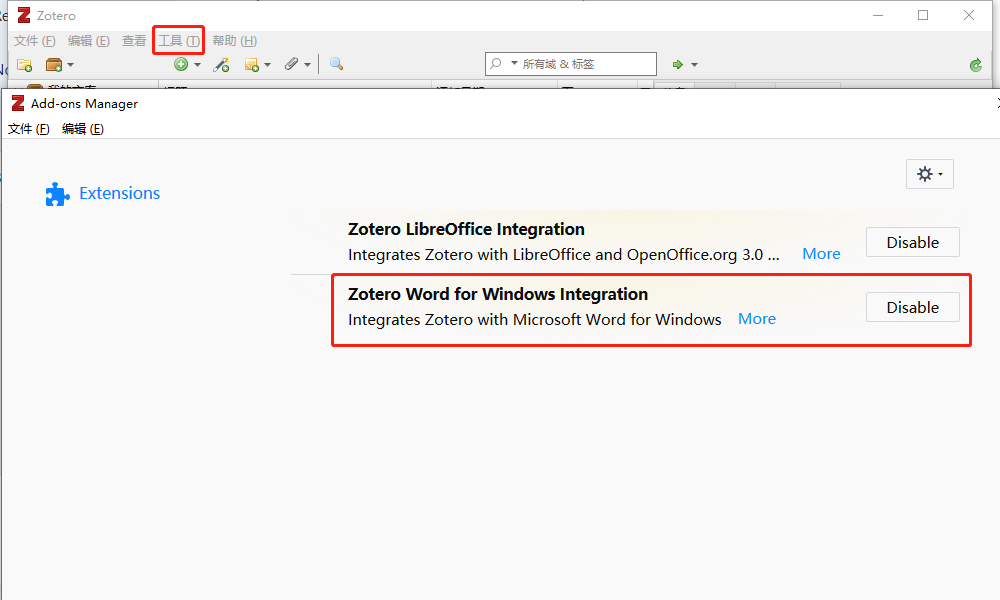Disable Zotero Word for Windows Integration

(x=913, y=307)
